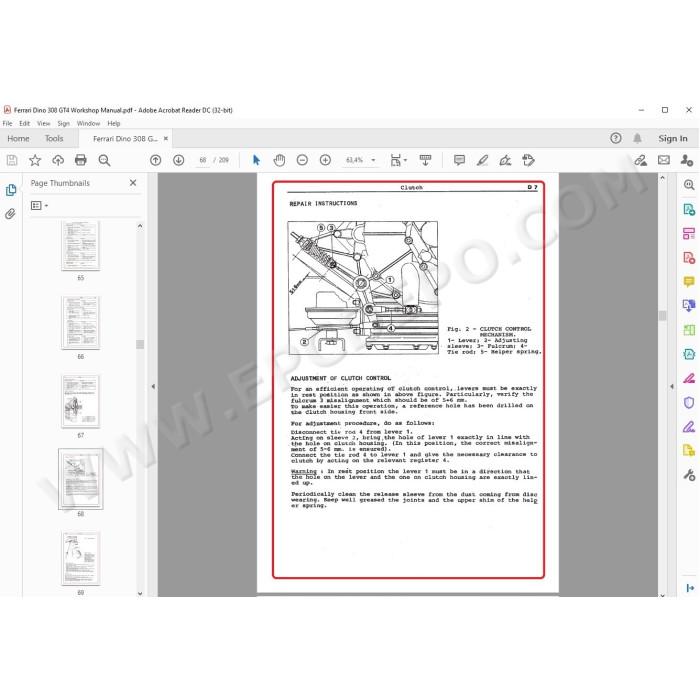Open the Compress PDF tool
700x700 pixels.
point(689,354)
